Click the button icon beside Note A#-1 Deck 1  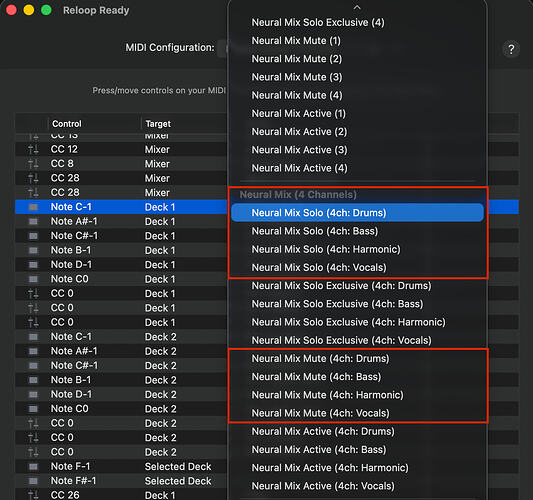[33, 222]
